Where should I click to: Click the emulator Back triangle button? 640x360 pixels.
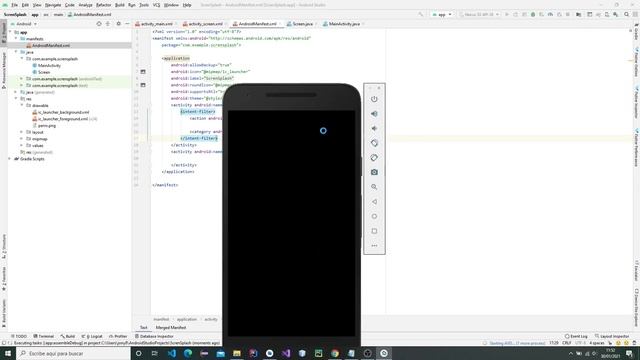374,202
